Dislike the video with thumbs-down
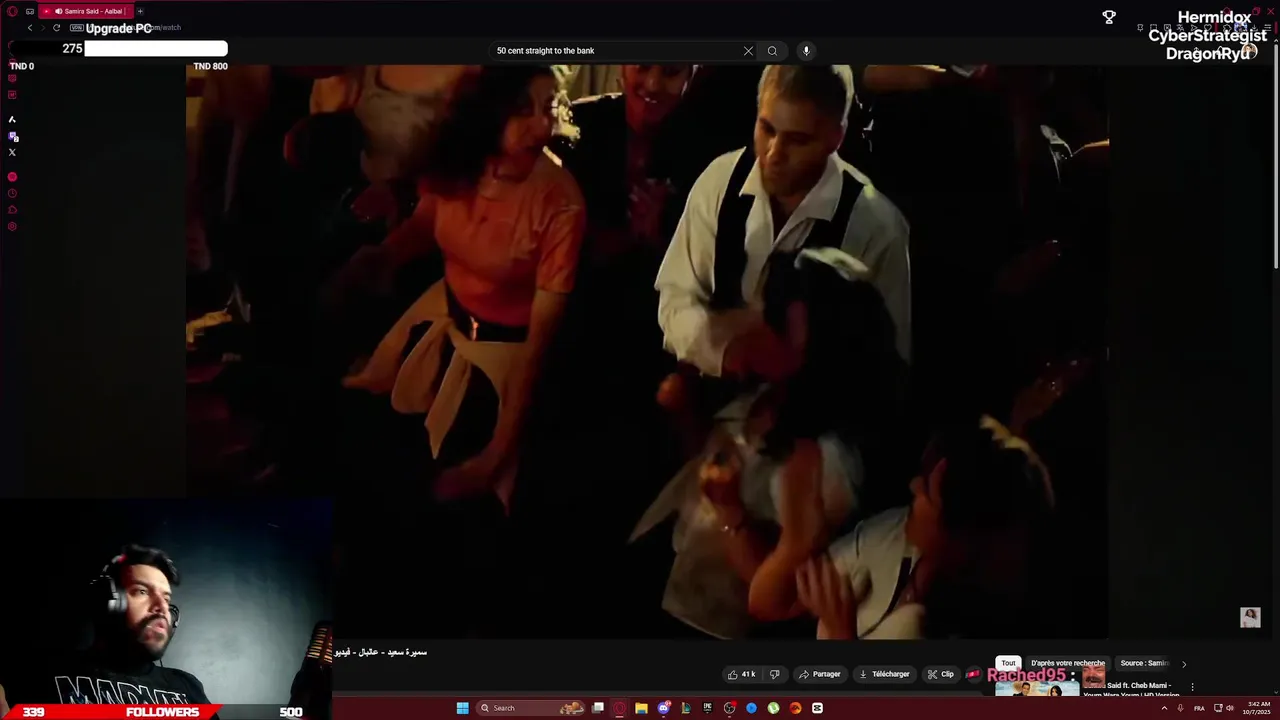Viewport: 1280px width, 720px height. point(774,674)
